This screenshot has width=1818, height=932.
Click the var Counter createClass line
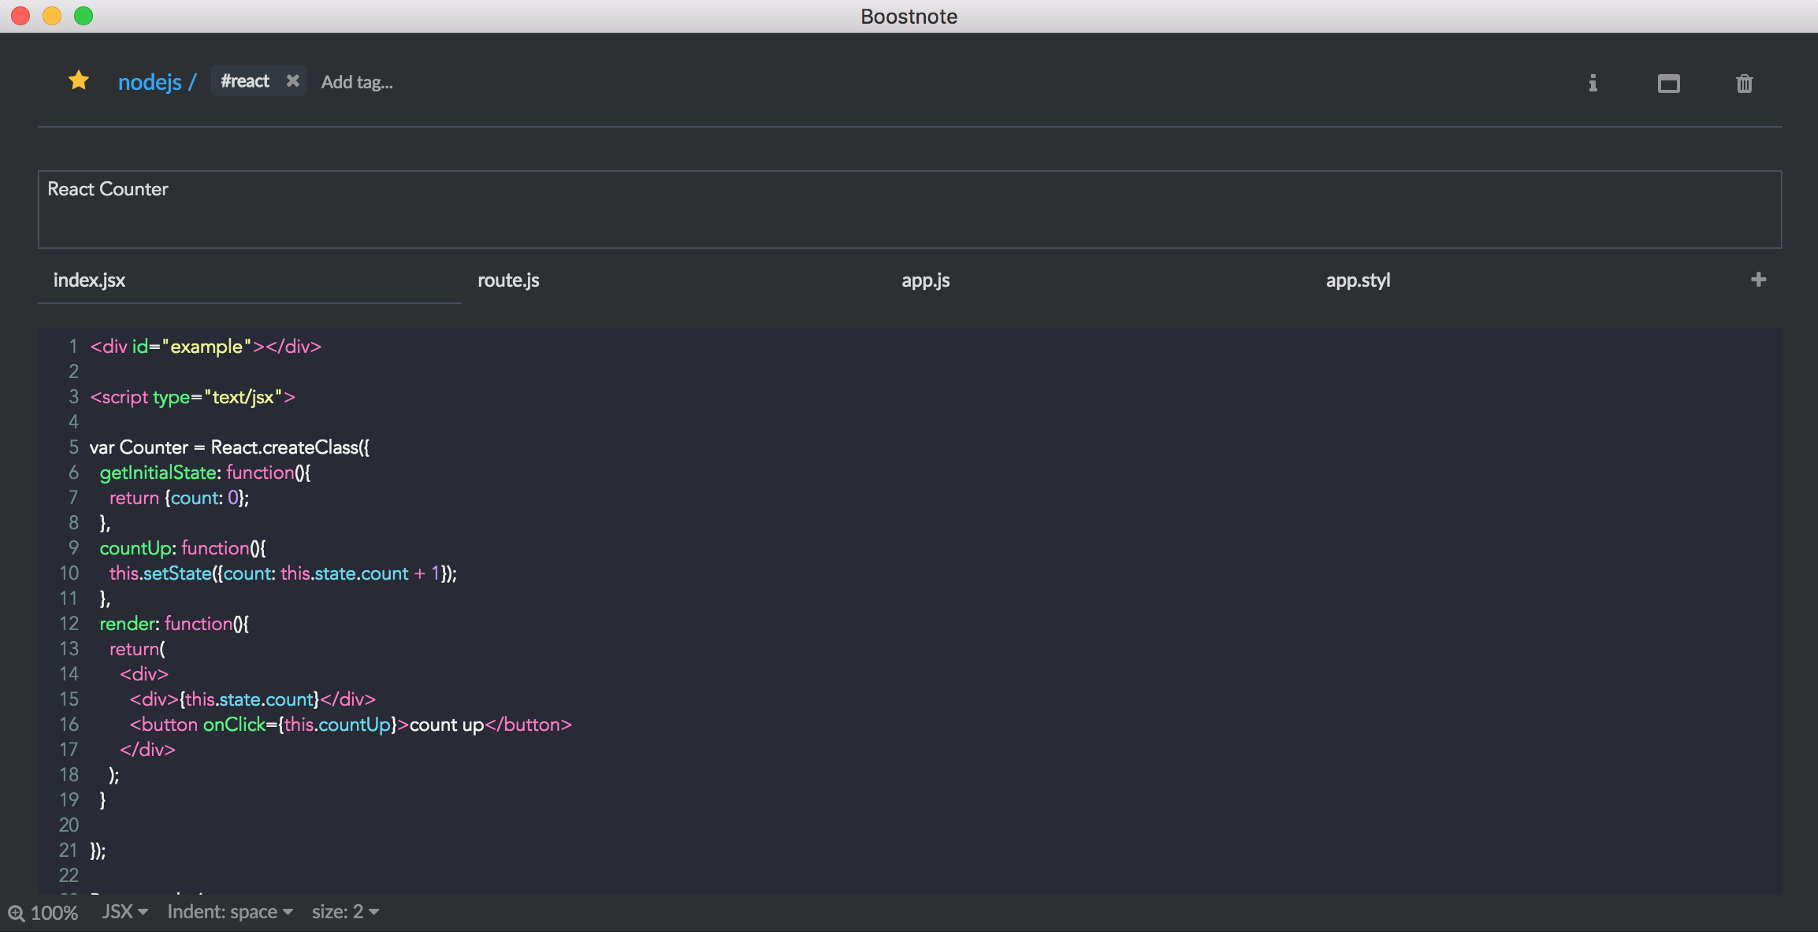tap(230, 447)
